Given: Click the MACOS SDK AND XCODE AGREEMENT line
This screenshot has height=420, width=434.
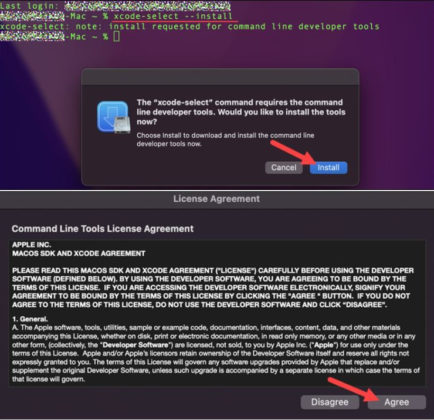Looking at the screenshot, I should (x=79, y=253).
